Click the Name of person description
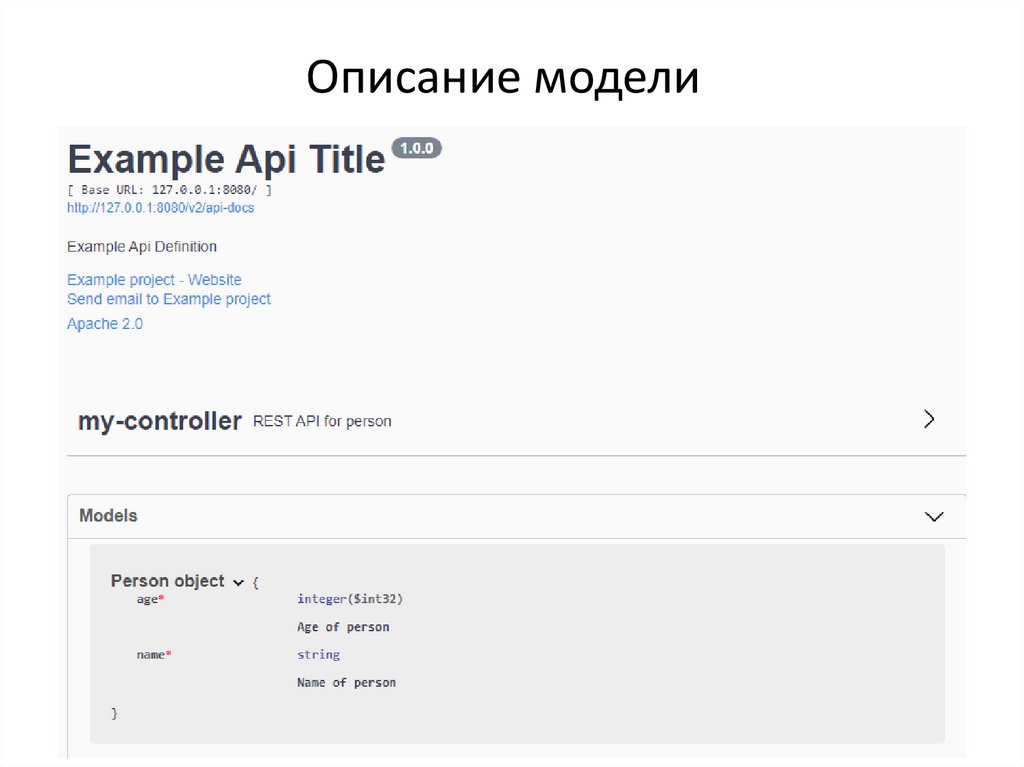Image resolution: width=1024 pixels, height=767 pixels. (346, 683)
